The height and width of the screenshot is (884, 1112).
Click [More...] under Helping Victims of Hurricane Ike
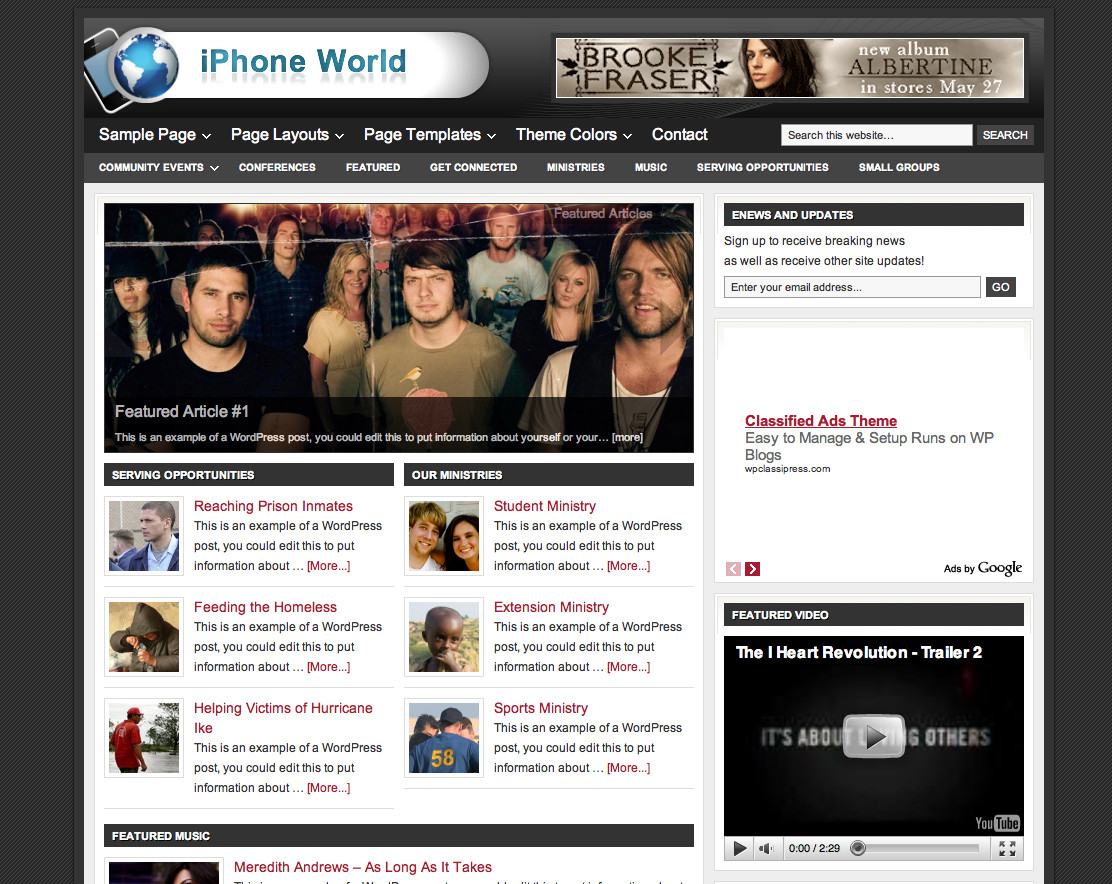(x=328, y=788)
